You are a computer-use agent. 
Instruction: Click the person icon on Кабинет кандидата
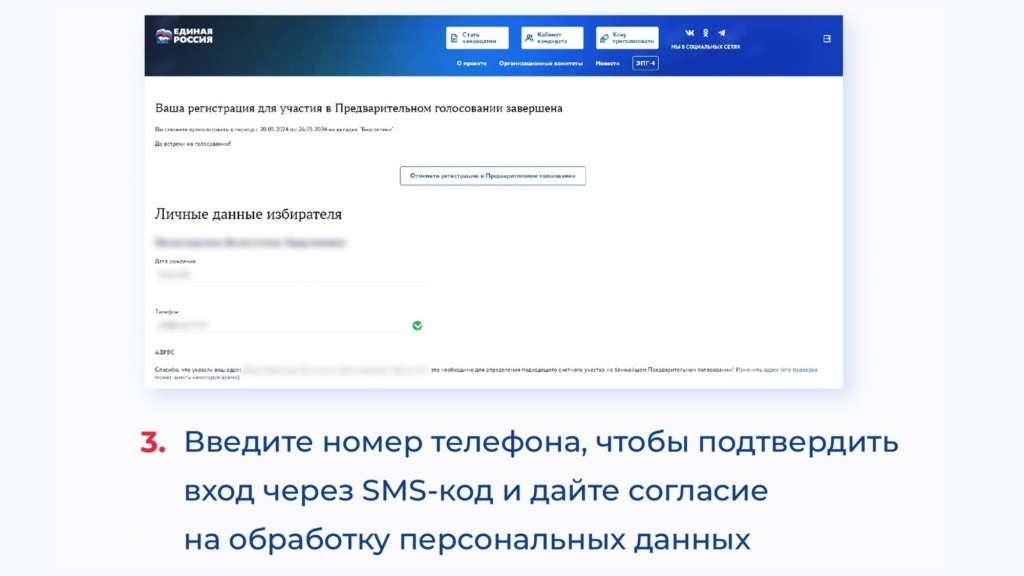coord(529,38)
